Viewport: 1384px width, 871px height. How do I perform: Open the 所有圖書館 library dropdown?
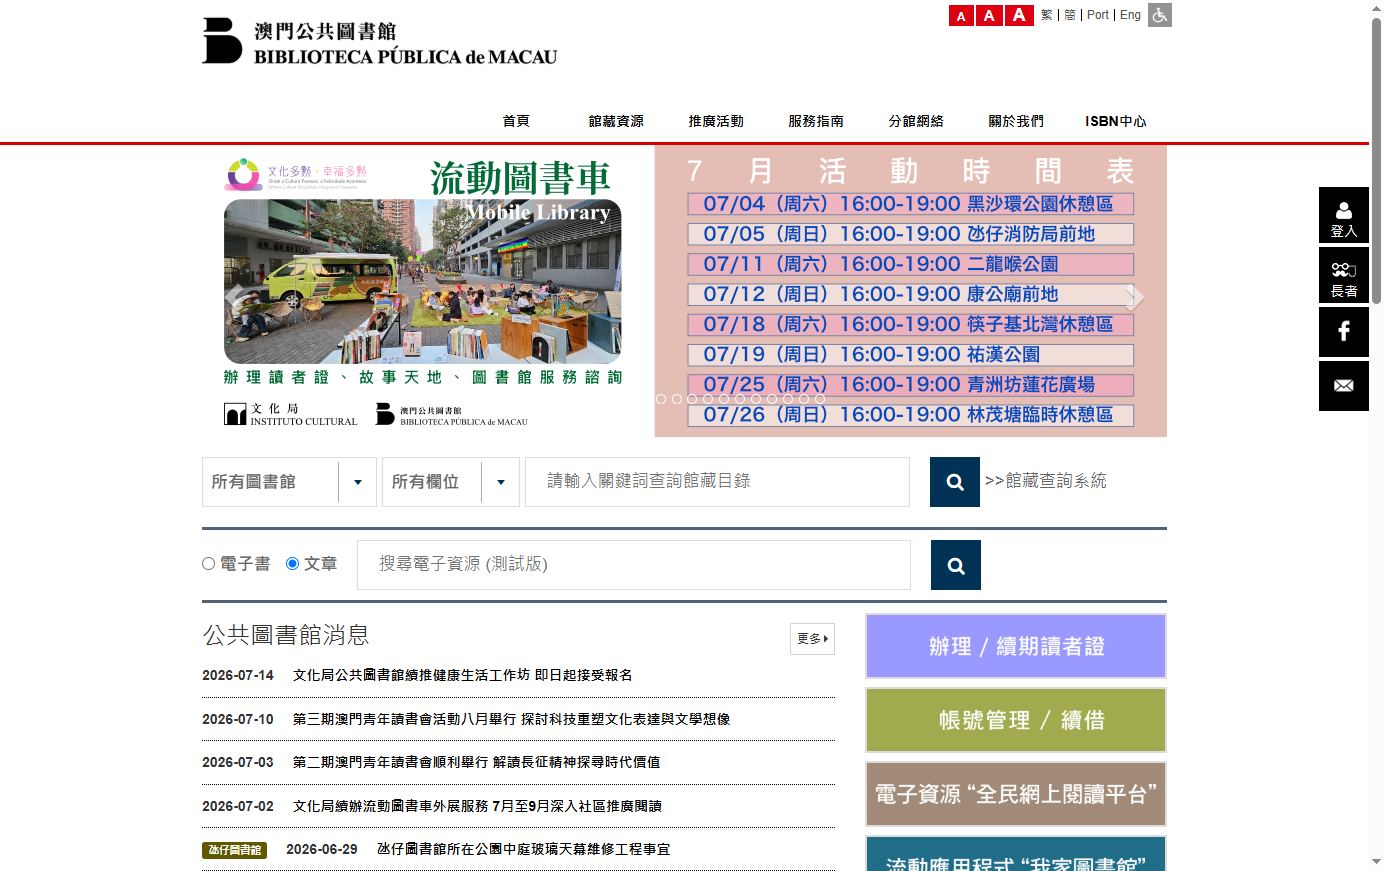[289, 482]
